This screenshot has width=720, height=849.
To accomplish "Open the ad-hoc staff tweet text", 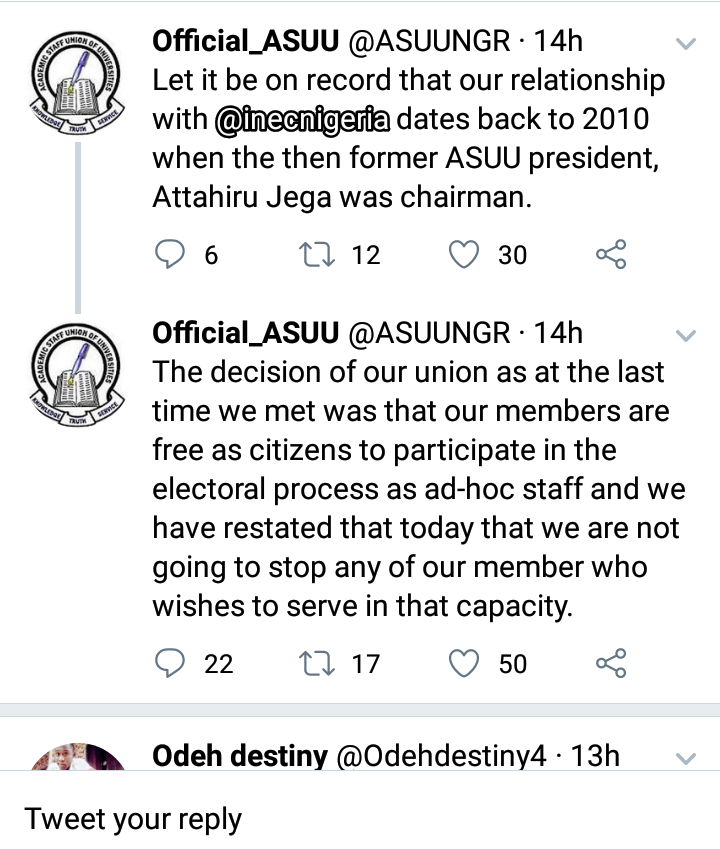I will pyautogui.click(x=418, y=489).
